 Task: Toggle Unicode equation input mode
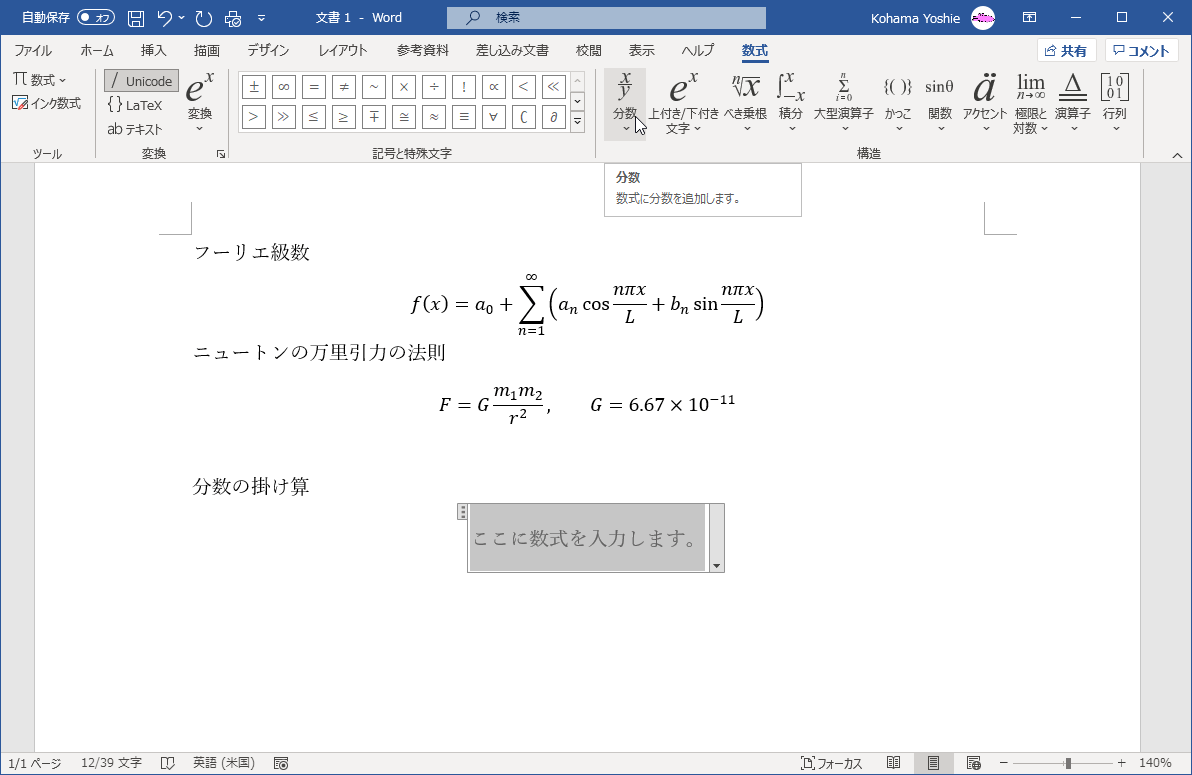click(140, 80)
